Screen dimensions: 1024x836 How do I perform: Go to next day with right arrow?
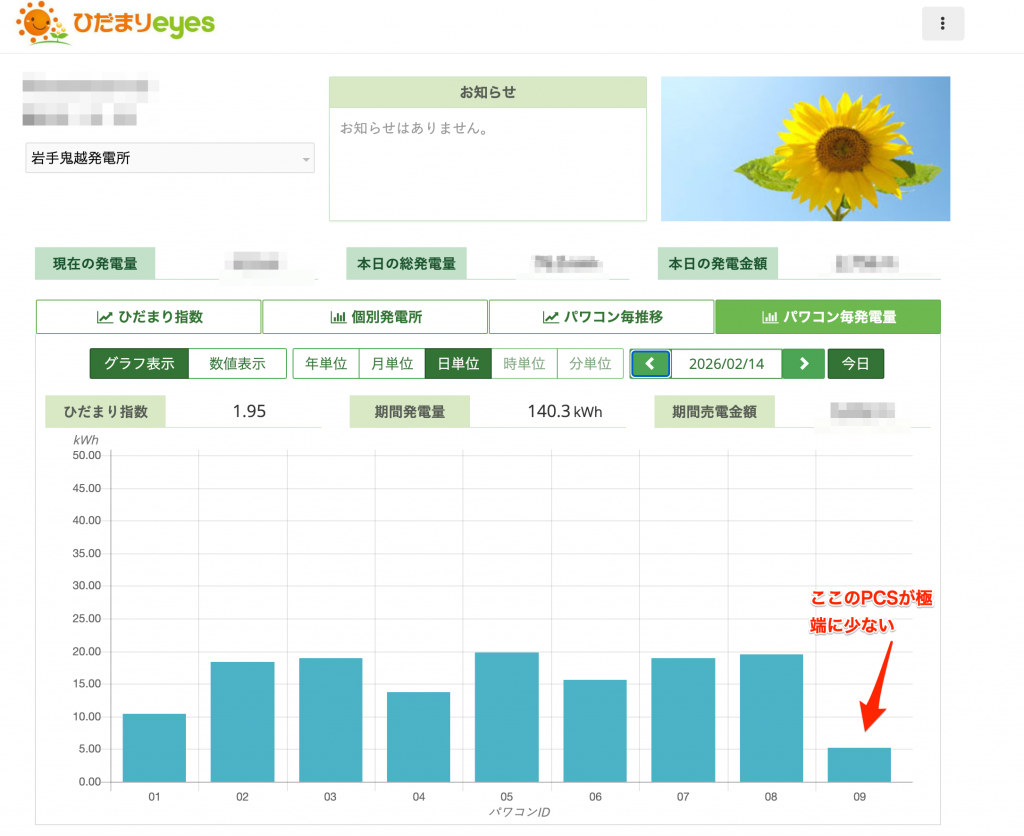[803, 364]
